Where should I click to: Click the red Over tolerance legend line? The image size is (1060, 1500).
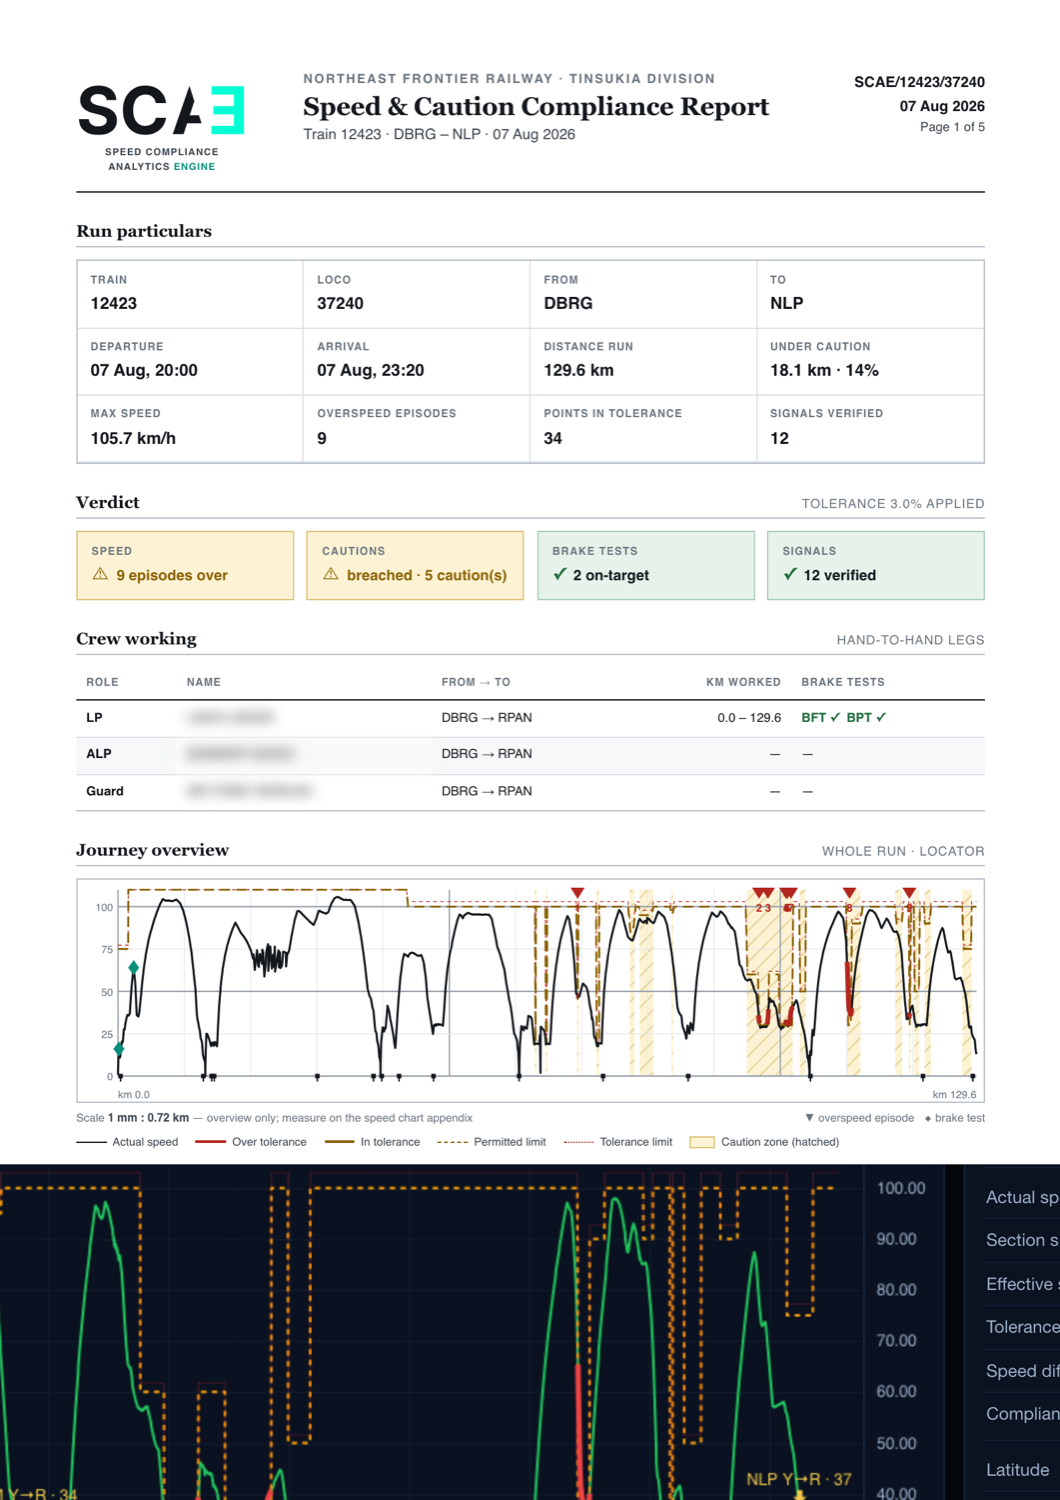coord(210,1142)
